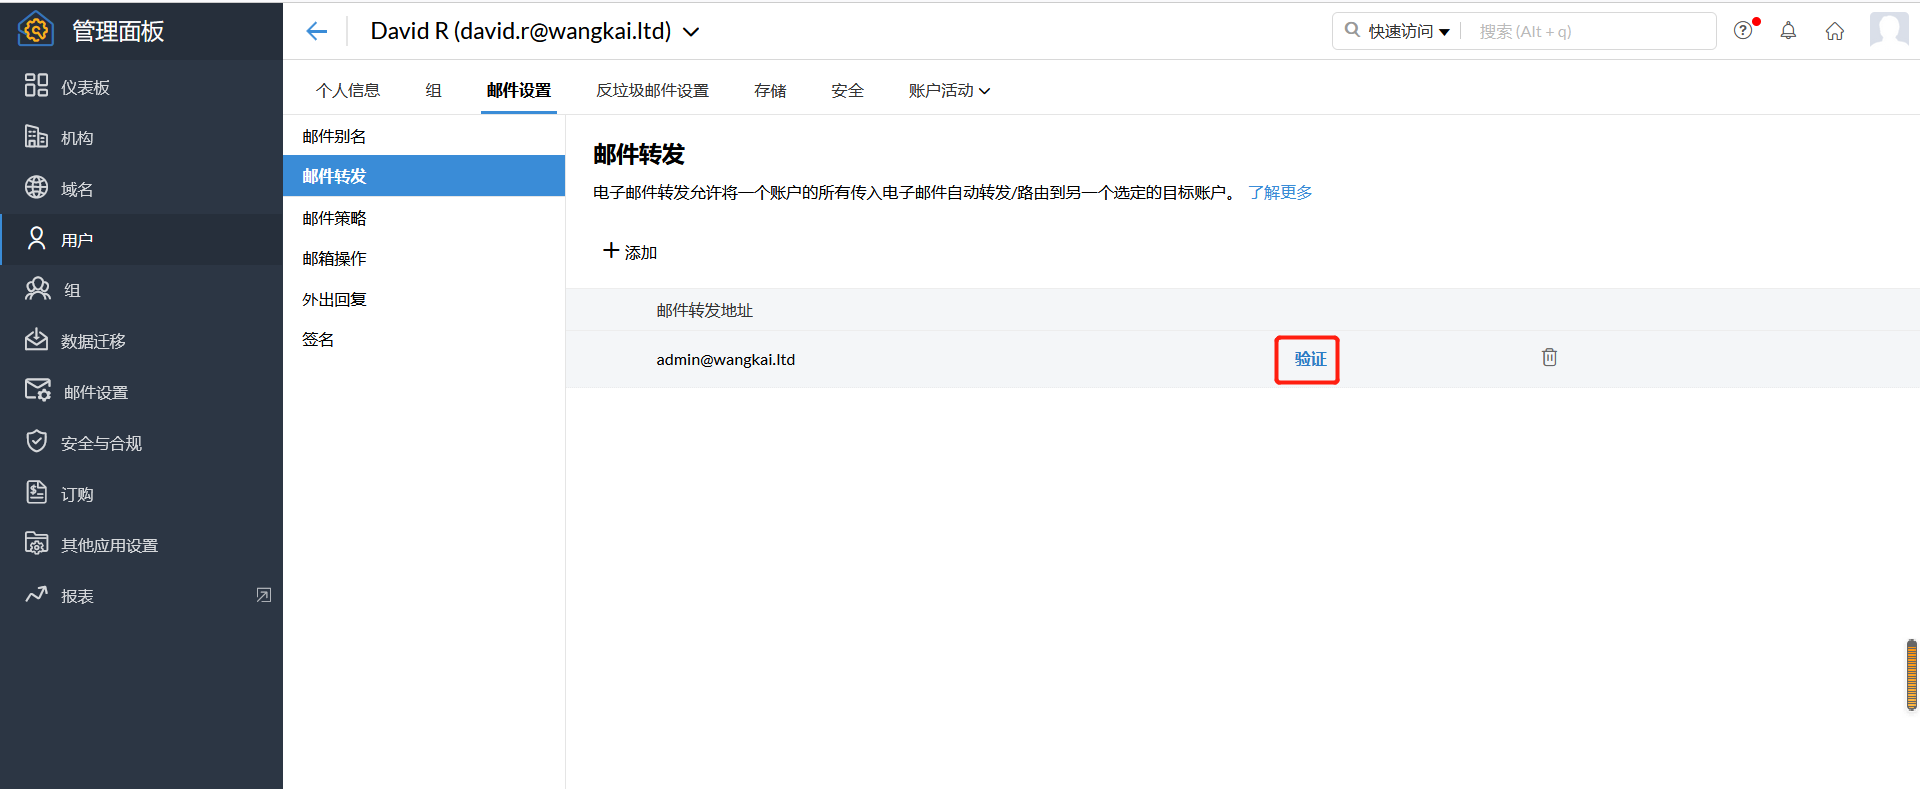Open the 仪表板 dashboard icon

pos(36,85)
